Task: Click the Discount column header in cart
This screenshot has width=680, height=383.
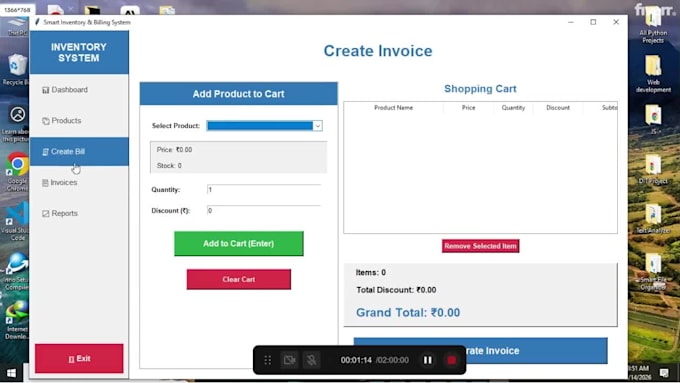Action: click(x=558, y=108)
